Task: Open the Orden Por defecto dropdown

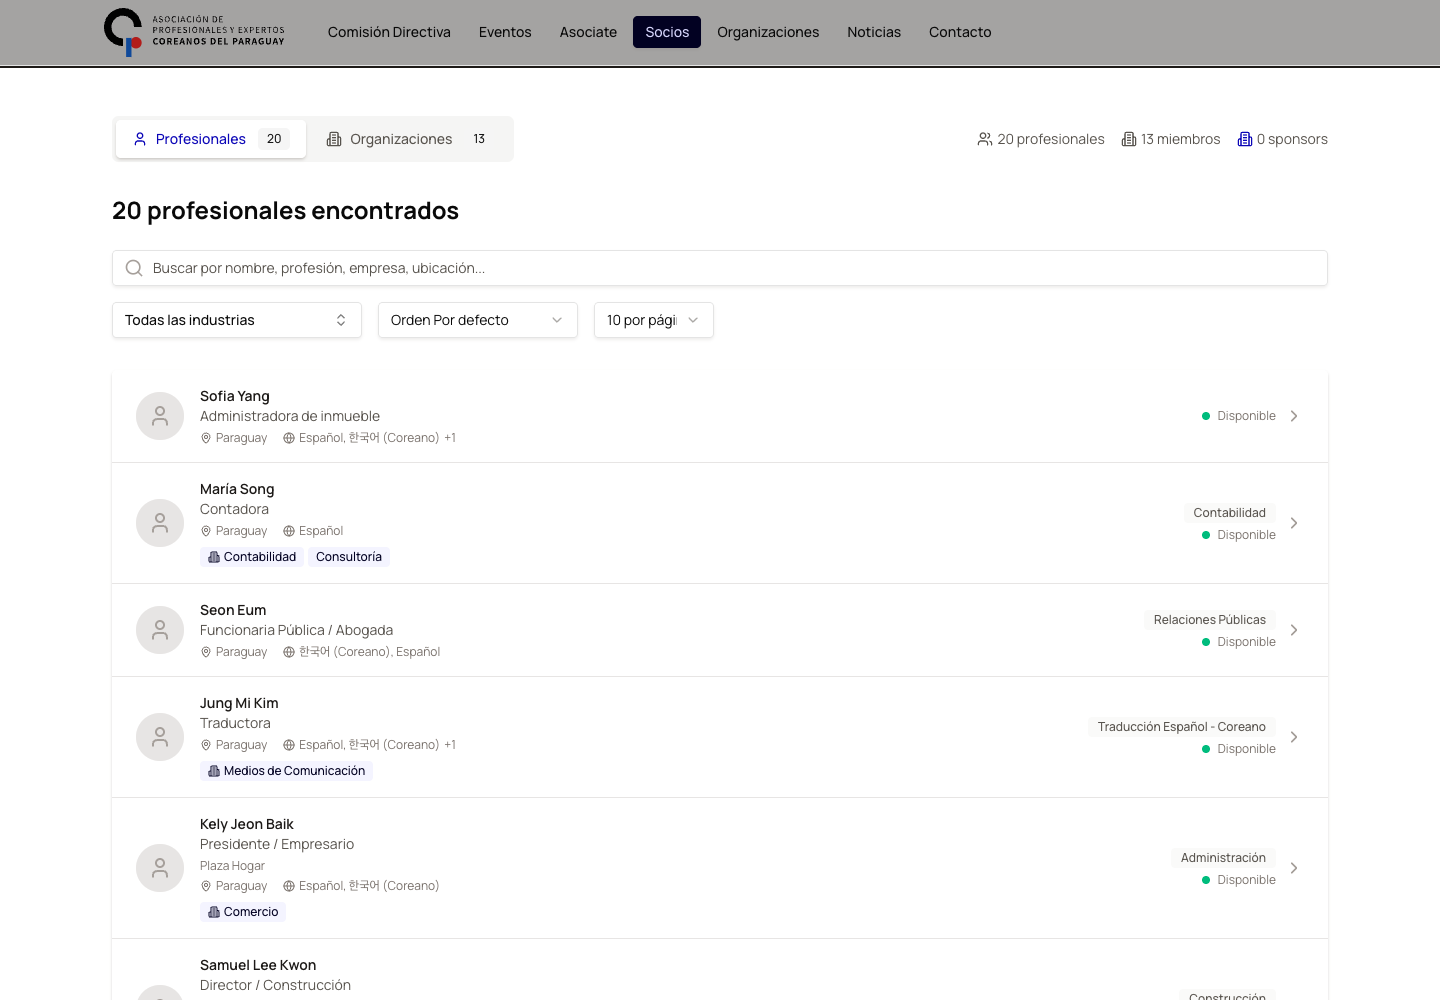Action: pos(478,320)
